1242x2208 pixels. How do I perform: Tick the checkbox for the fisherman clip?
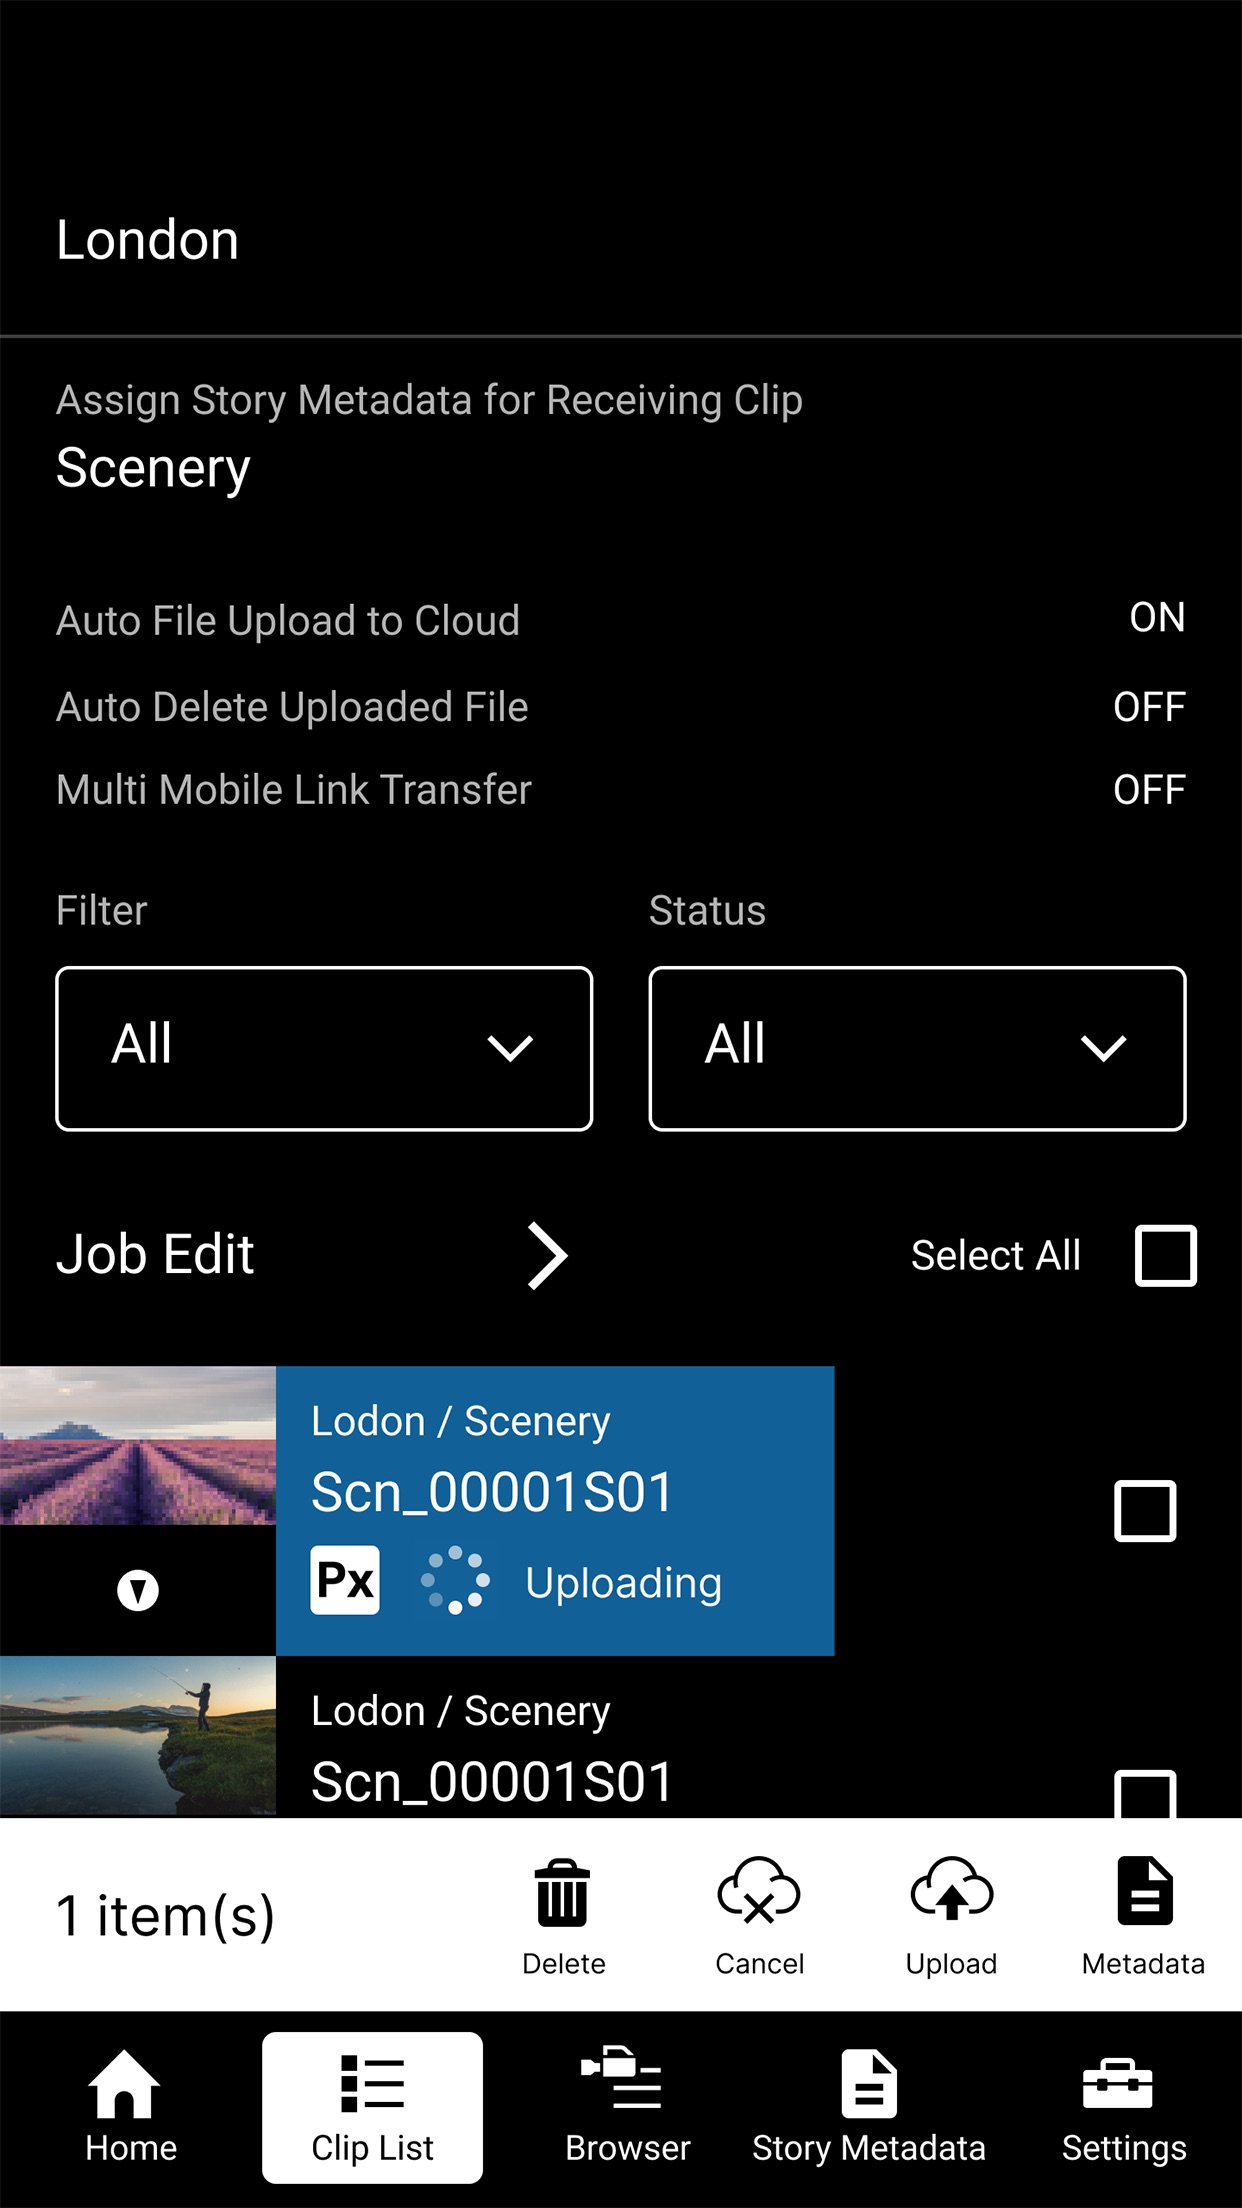click(x=1145, y=1794)
